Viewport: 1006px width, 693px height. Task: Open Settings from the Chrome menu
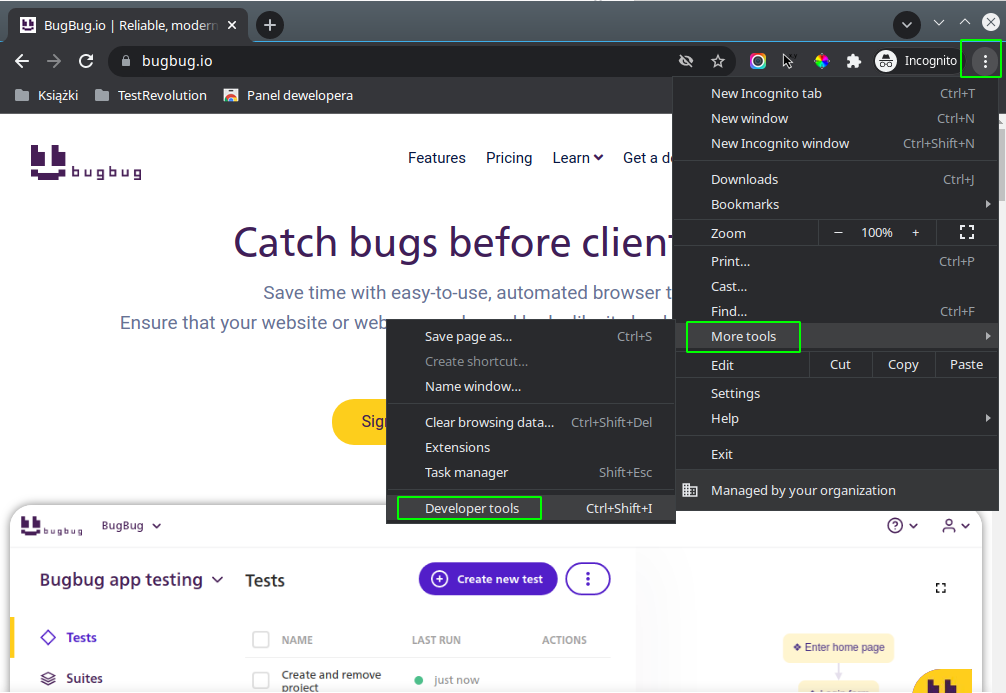pyautogui.click(x=837, y=393)
